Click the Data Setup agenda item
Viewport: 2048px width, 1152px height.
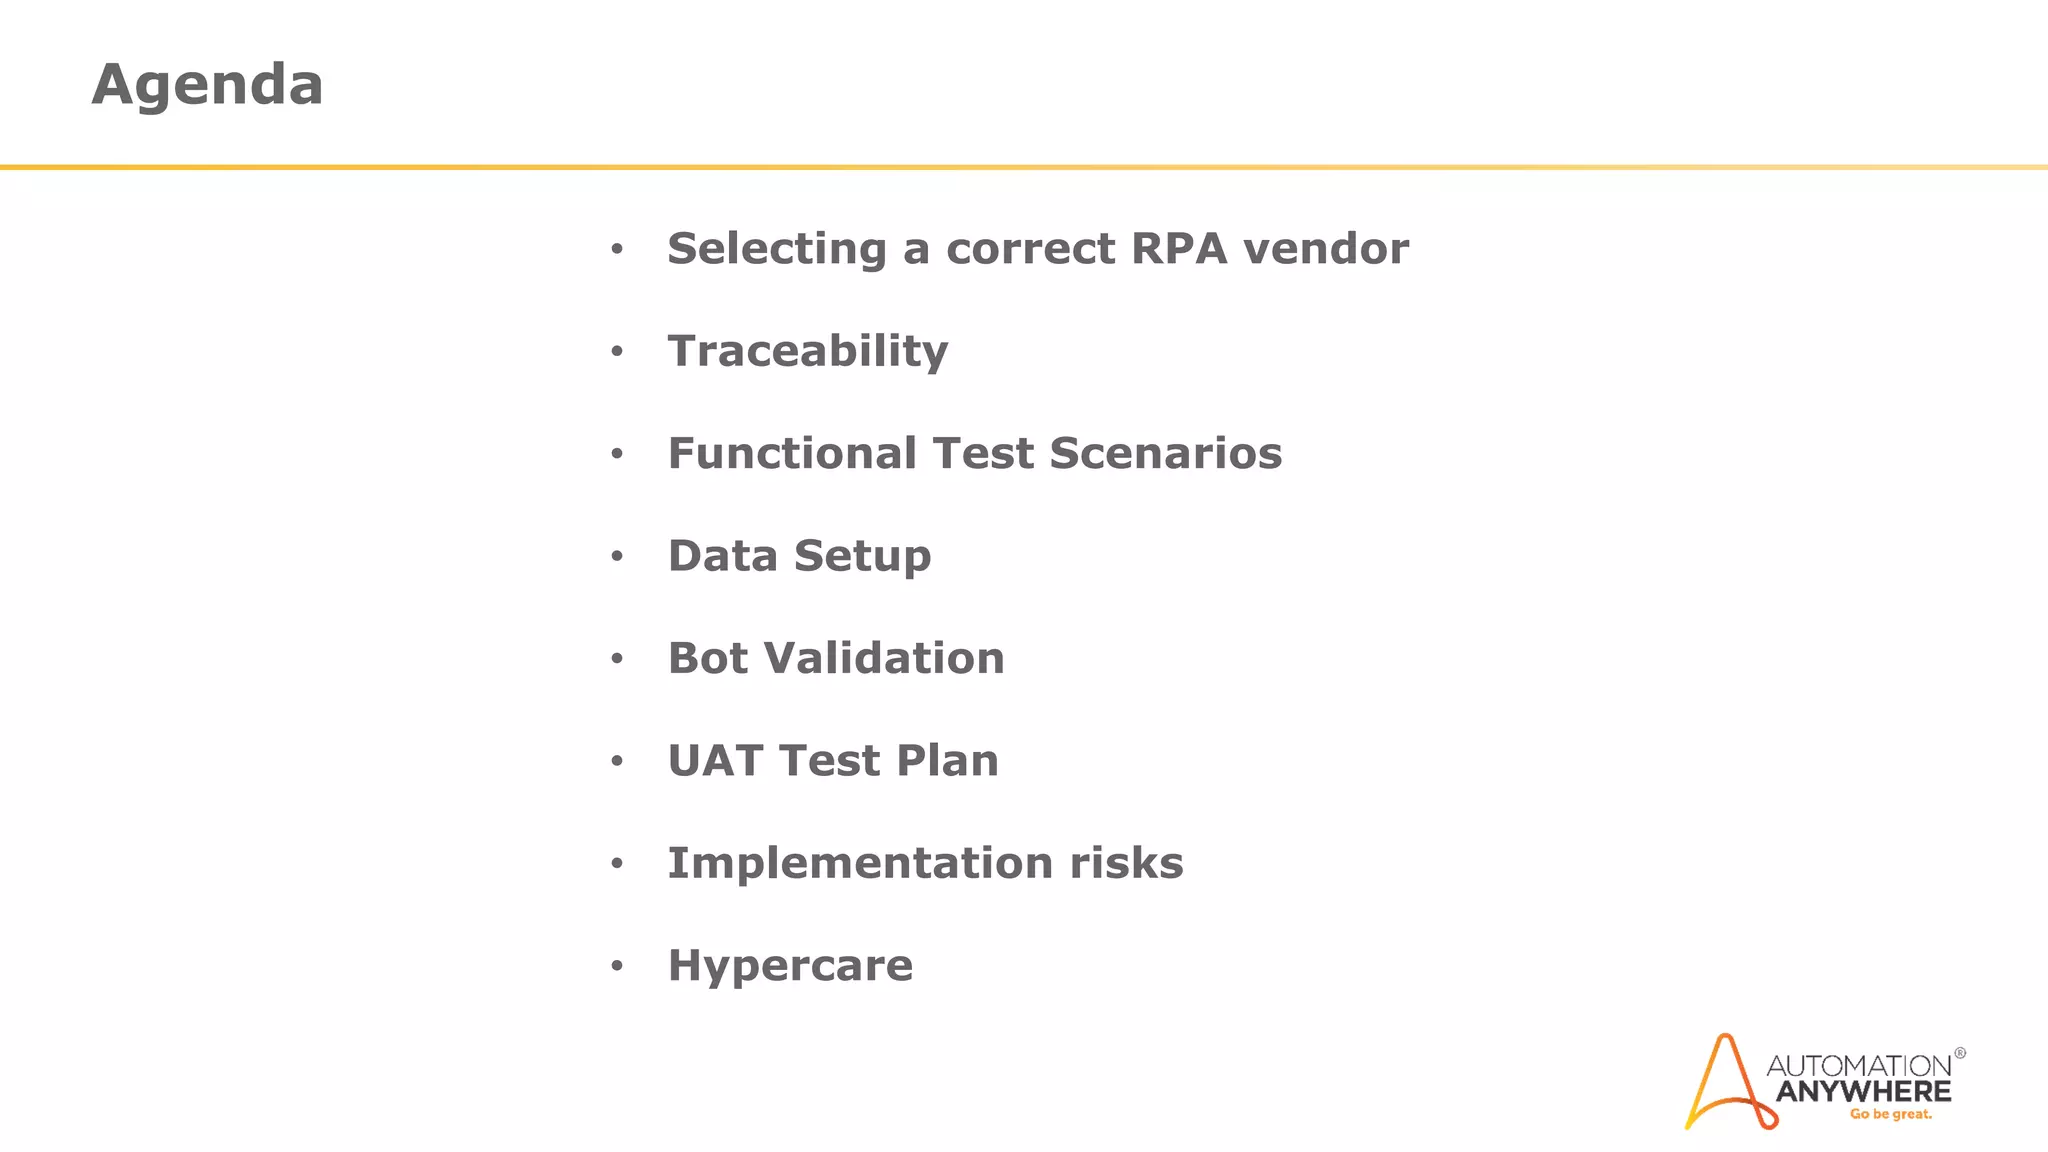799,557
